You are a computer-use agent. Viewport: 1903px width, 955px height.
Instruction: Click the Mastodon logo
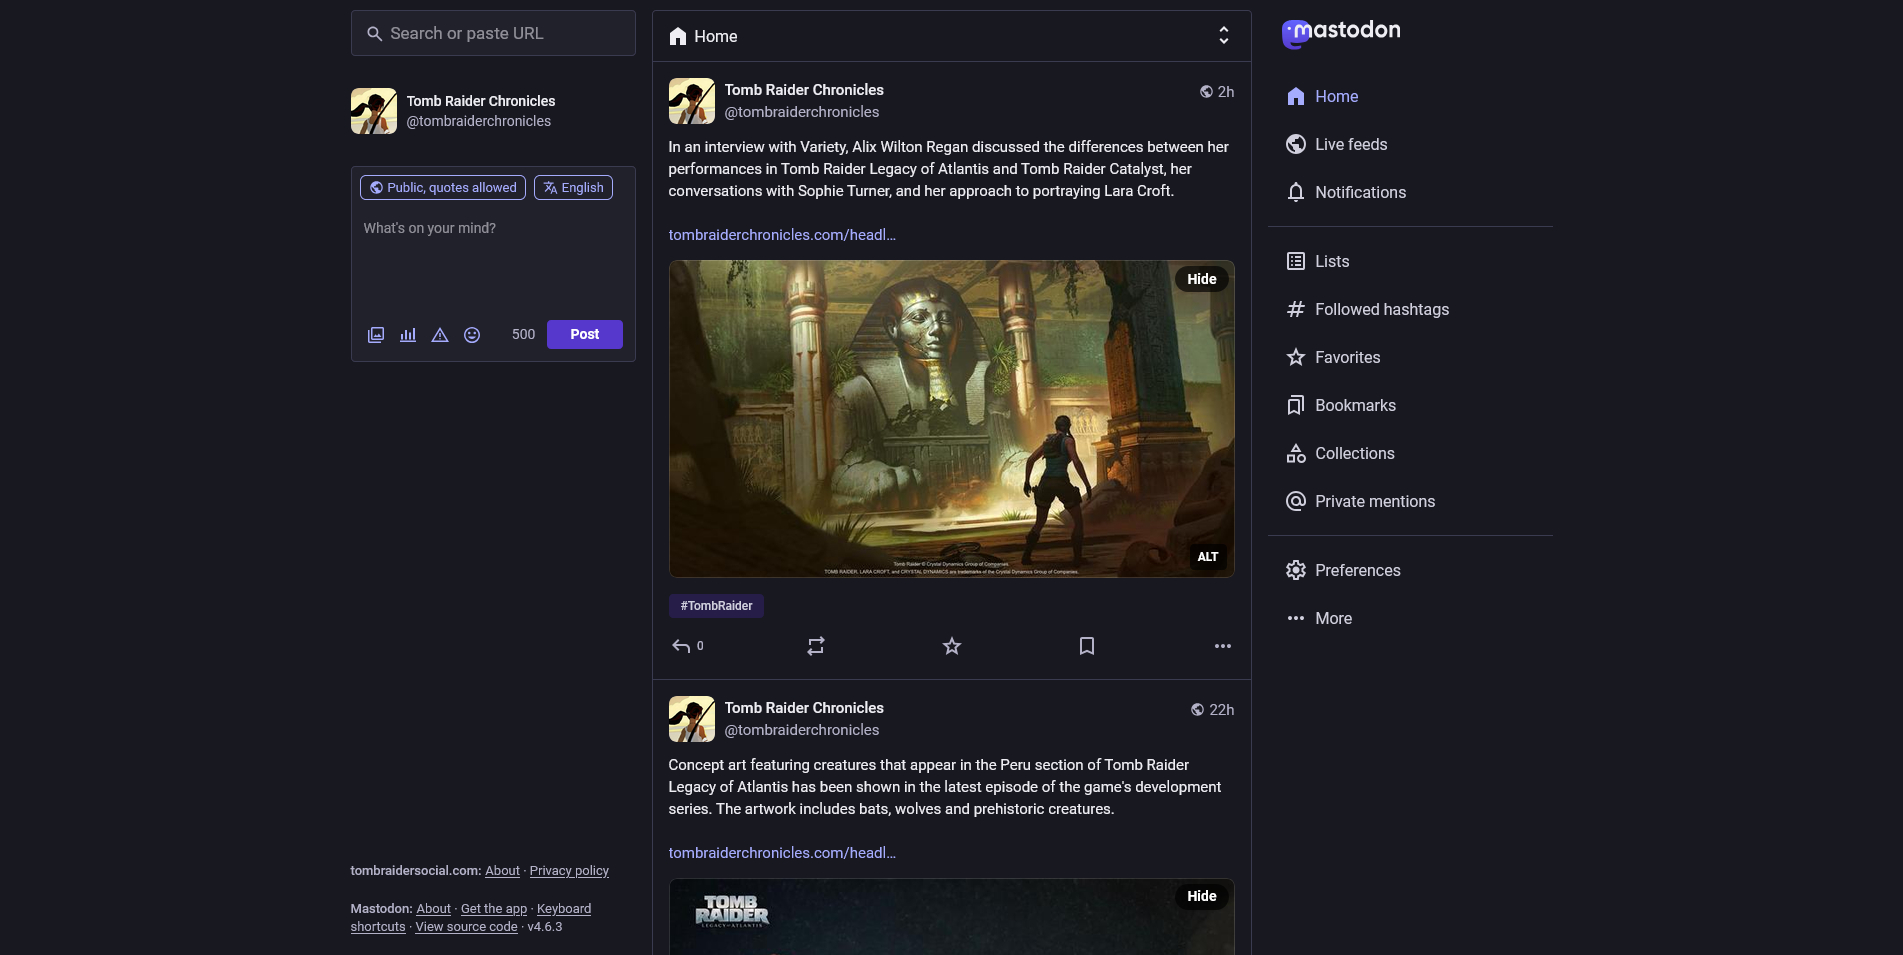pyautogui.click(x=1341, y=33)
